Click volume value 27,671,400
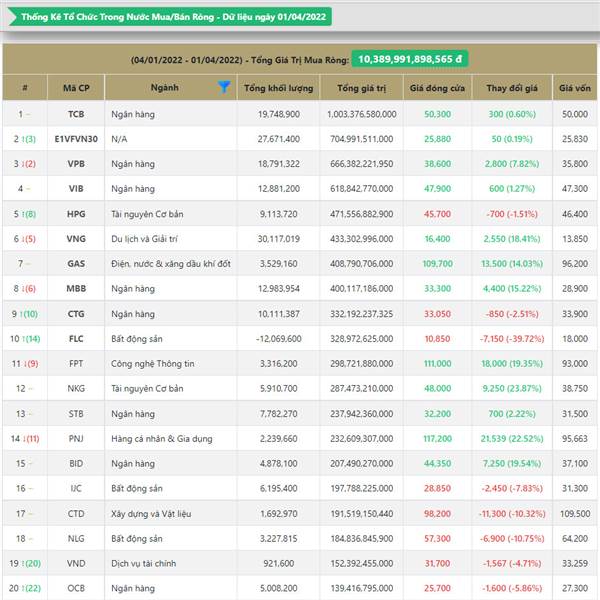Viewport: 600px width, 600px height. (x=279, y=139)
